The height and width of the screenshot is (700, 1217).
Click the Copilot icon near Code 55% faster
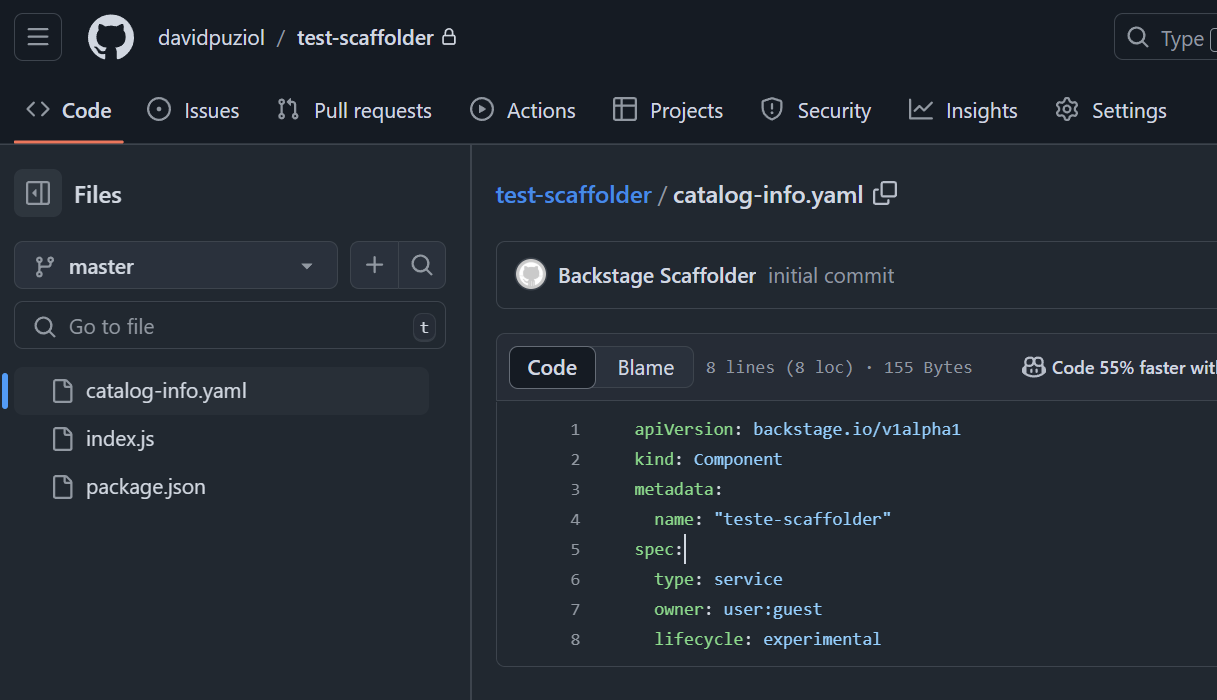tap(1033, 368)
